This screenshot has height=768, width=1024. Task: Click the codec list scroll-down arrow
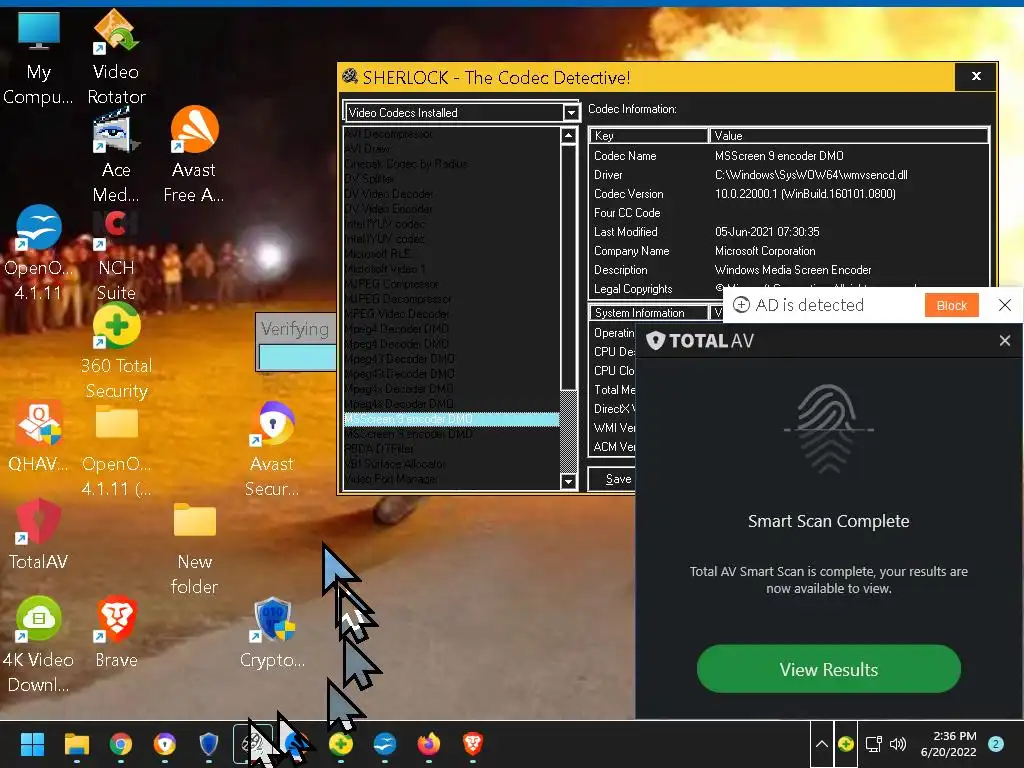coord(568,482)
